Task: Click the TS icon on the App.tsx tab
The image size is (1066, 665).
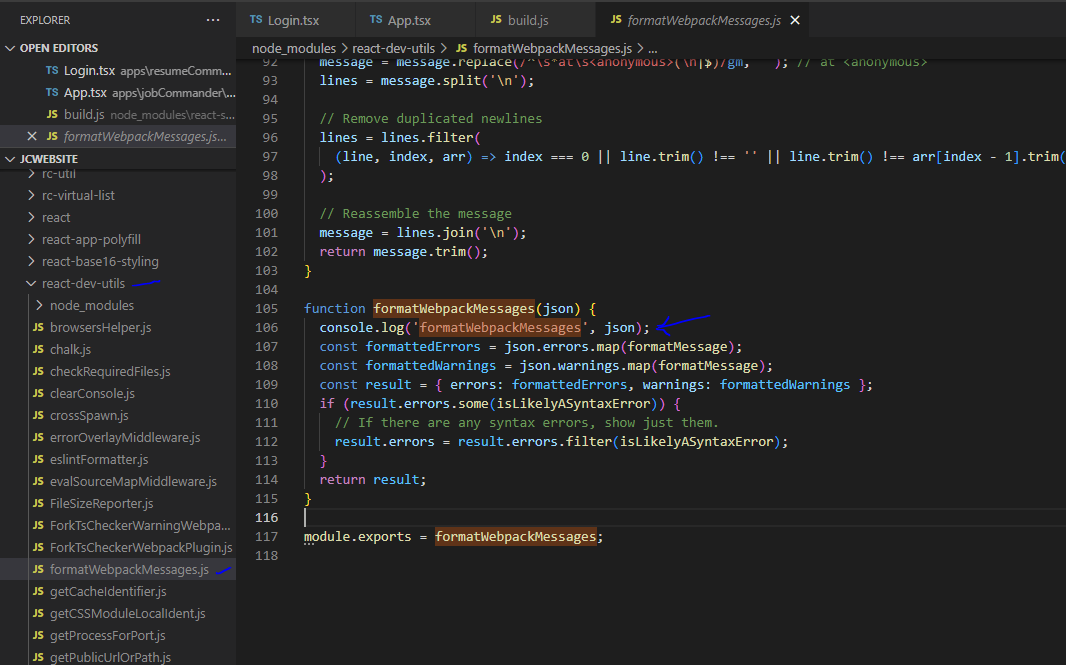Action: [374, 18]
